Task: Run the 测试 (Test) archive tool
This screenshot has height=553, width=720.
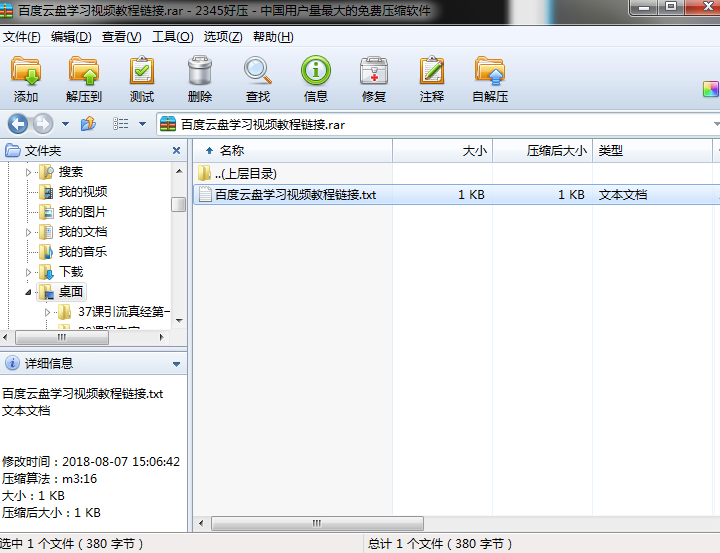Action: (x=142, y=79)
